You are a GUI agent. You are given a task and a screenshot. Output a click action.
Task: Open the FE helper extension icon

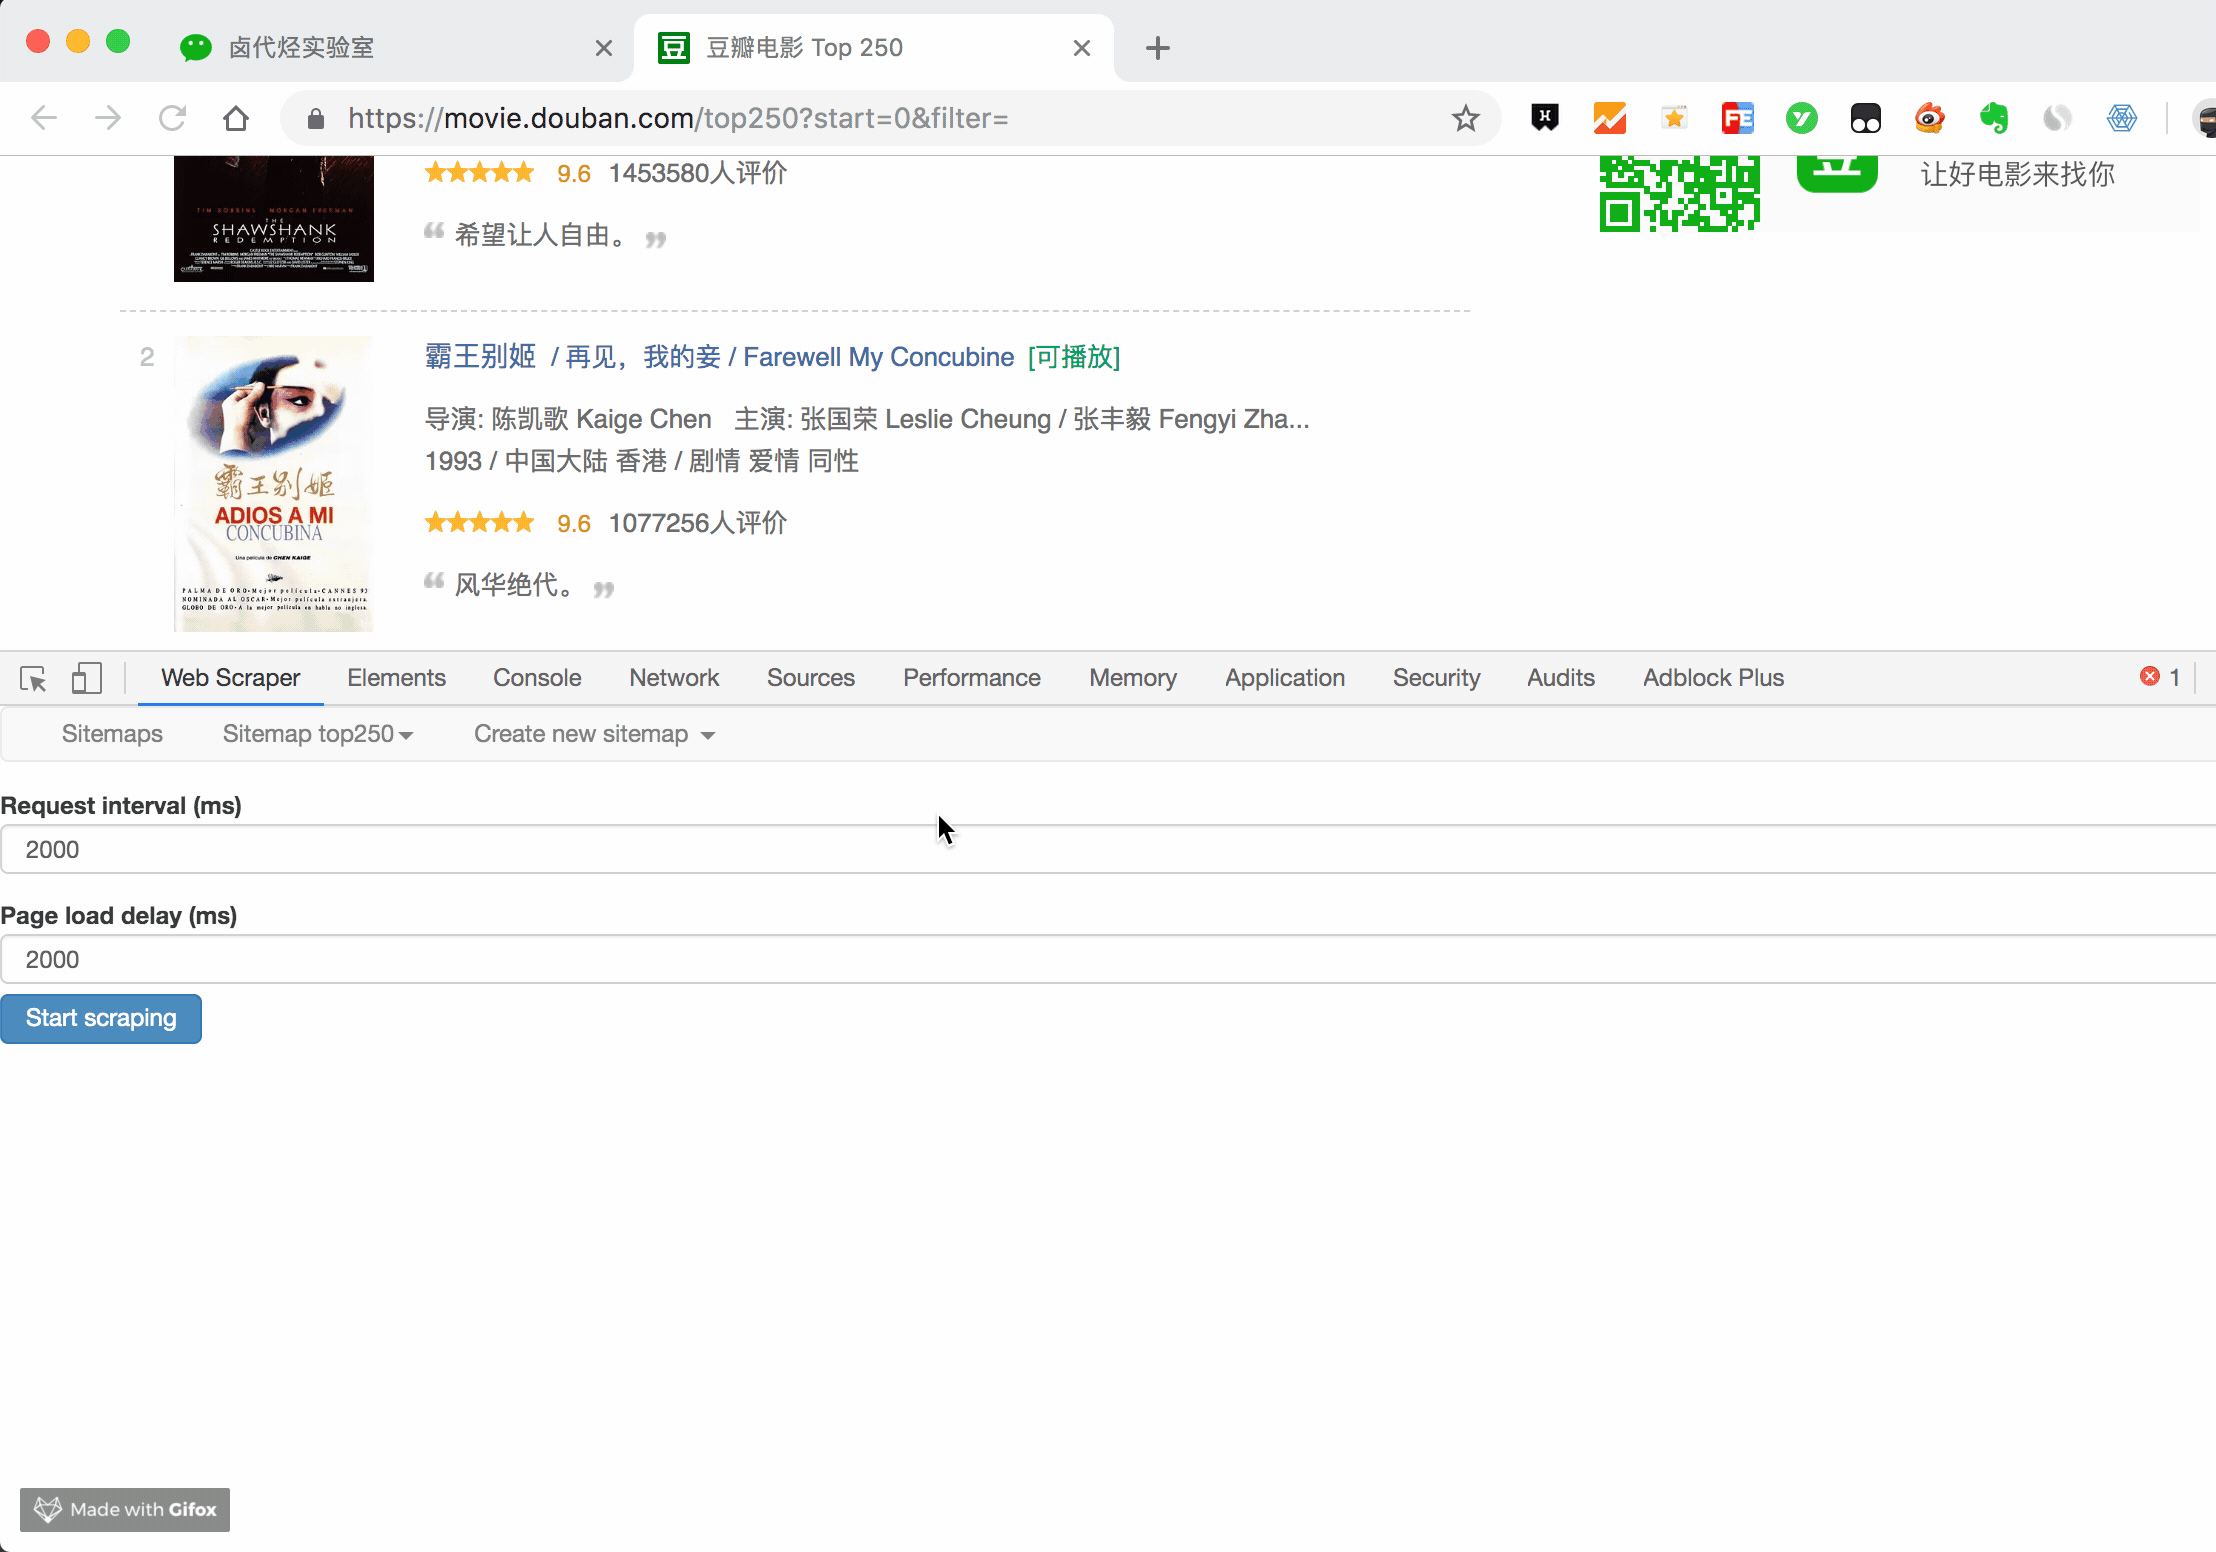click(x=1738, y=118)
